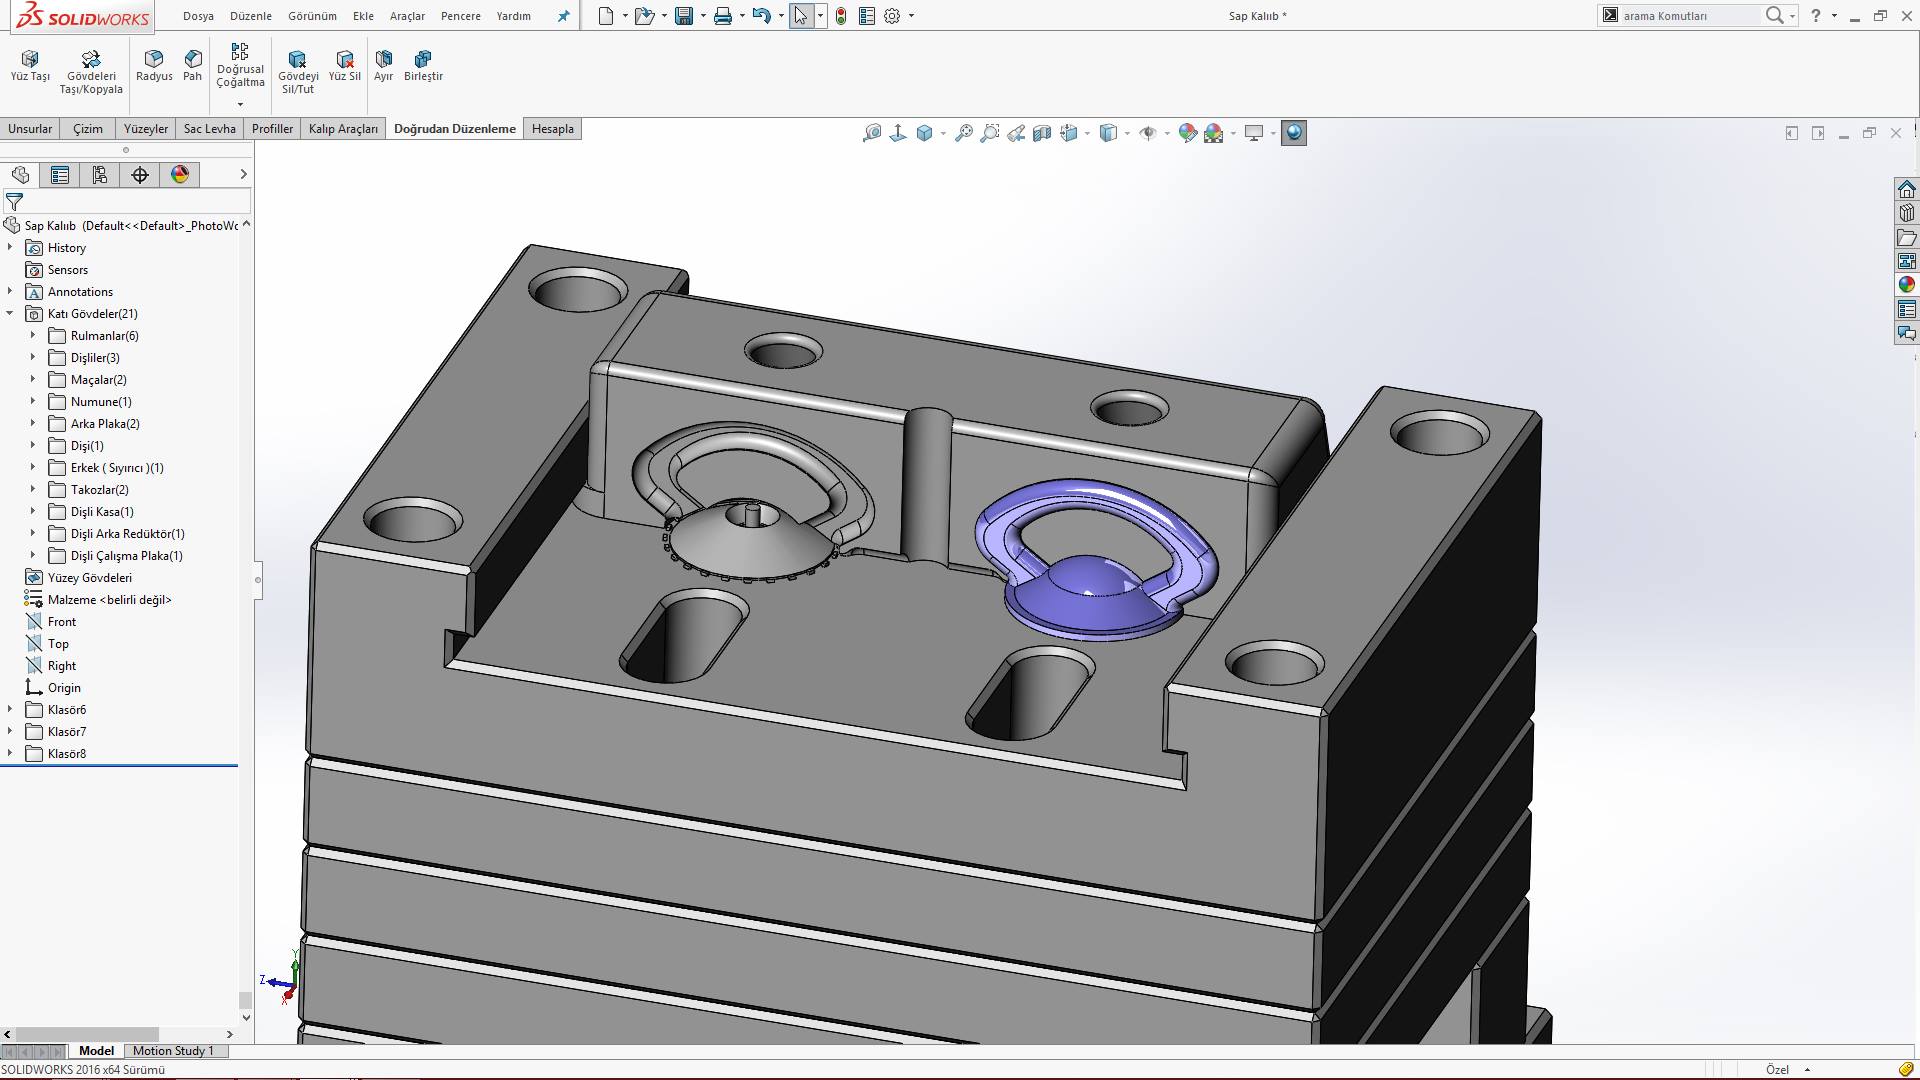Click the arama Komutları search field
The width and height of the screenshot is (1920, 1080).
click(1690, 16)
